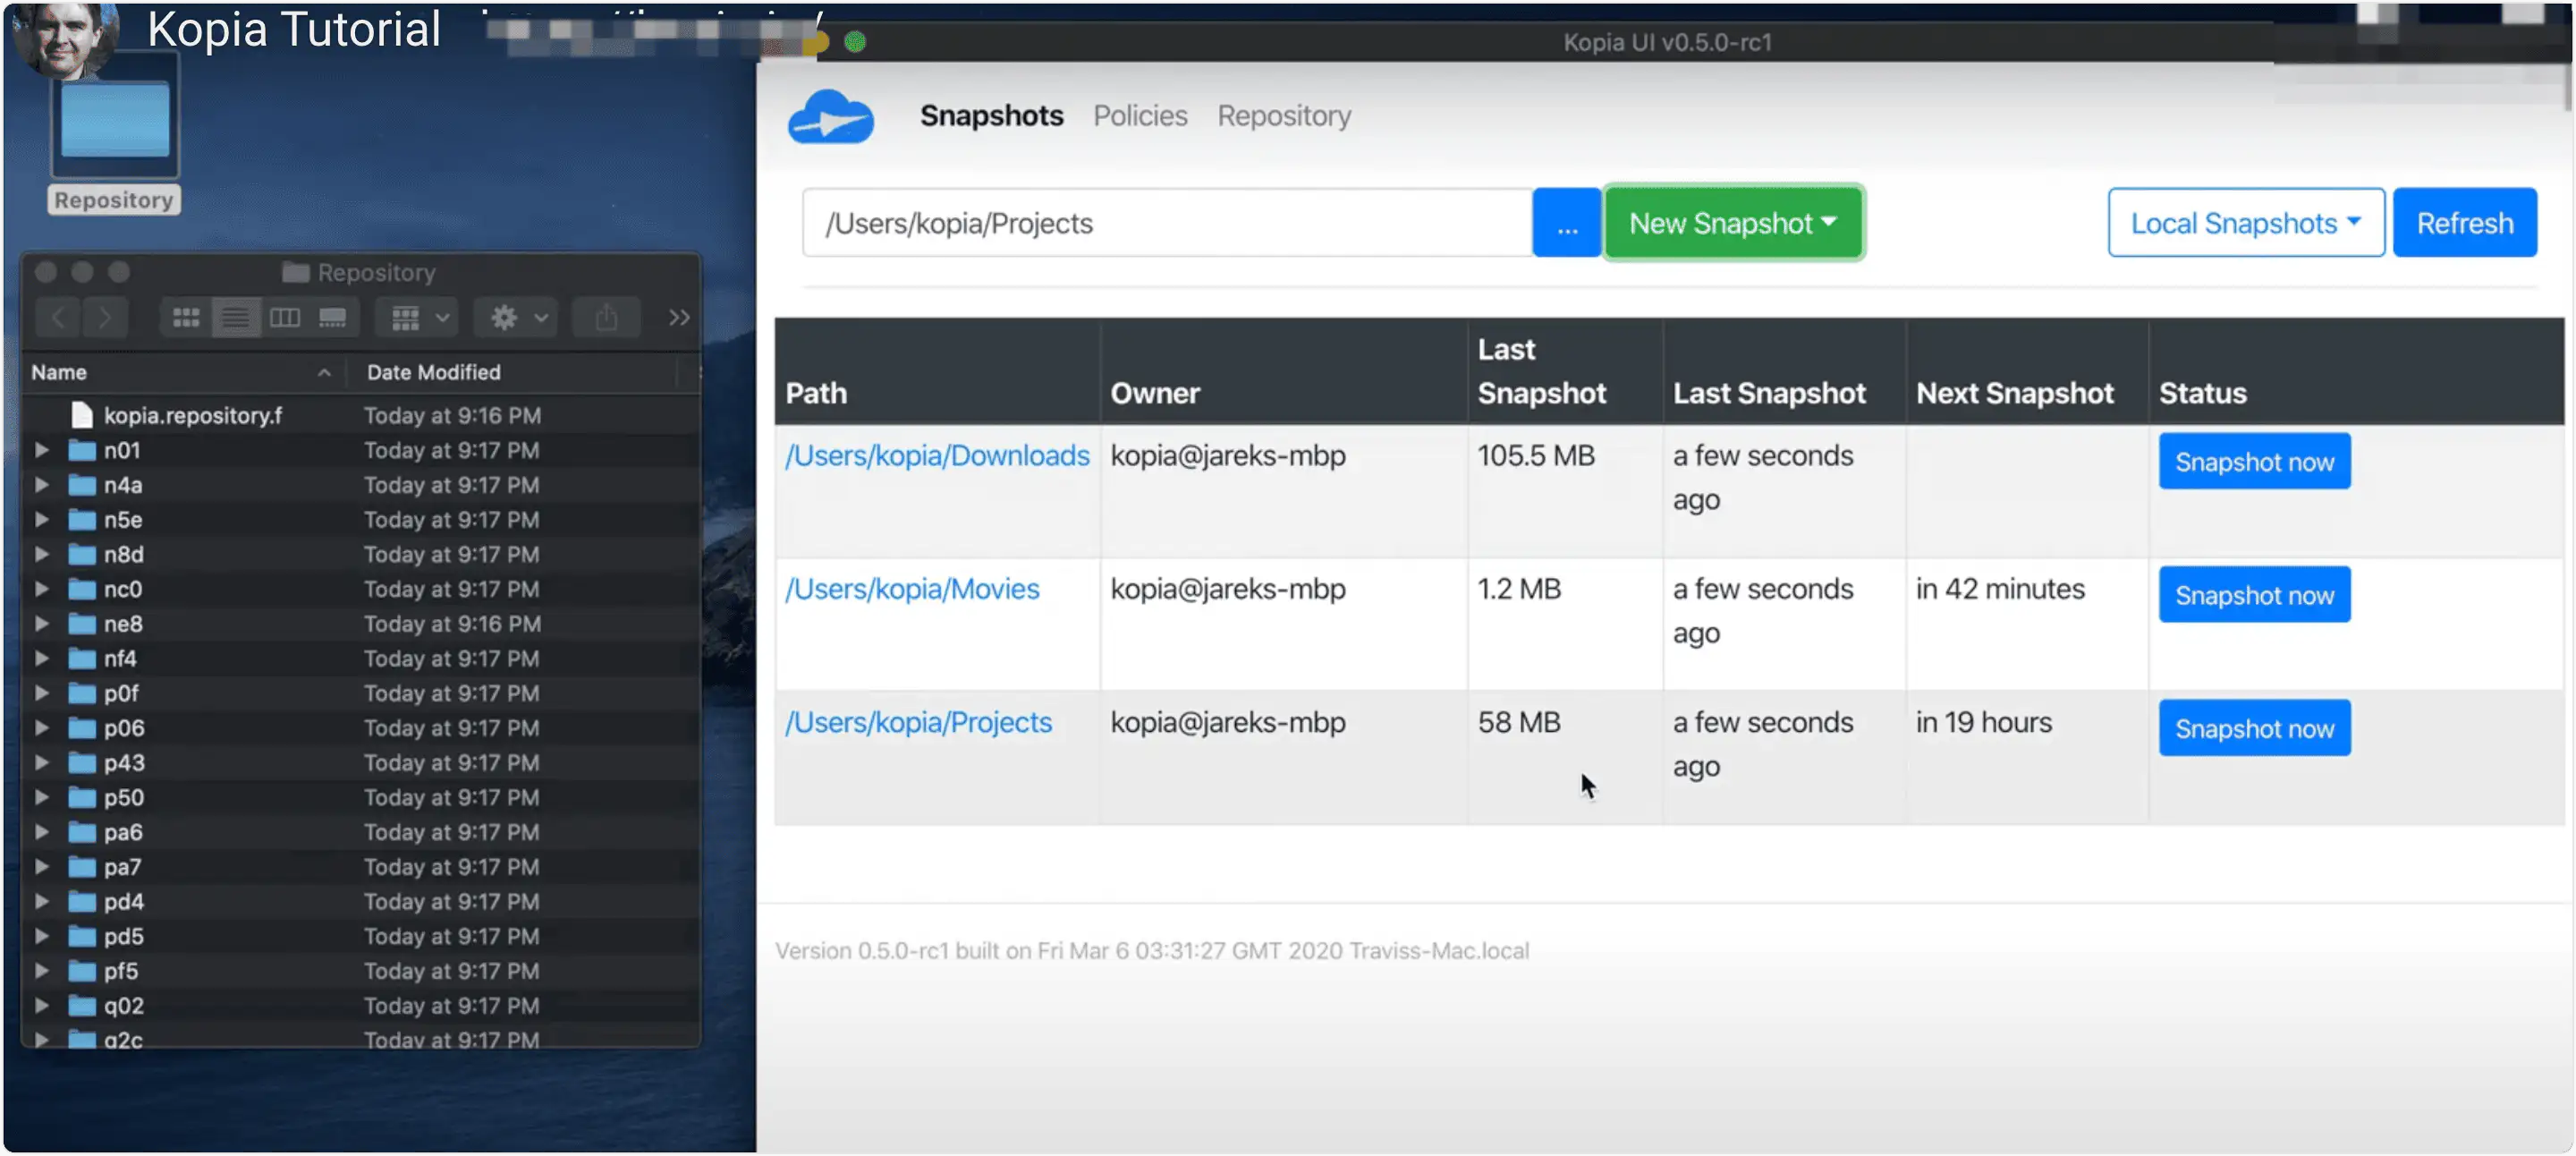Expand the p50 folder
Image resolution: width=2576 pixels, height=1156 pixels.
pos(42,797)
